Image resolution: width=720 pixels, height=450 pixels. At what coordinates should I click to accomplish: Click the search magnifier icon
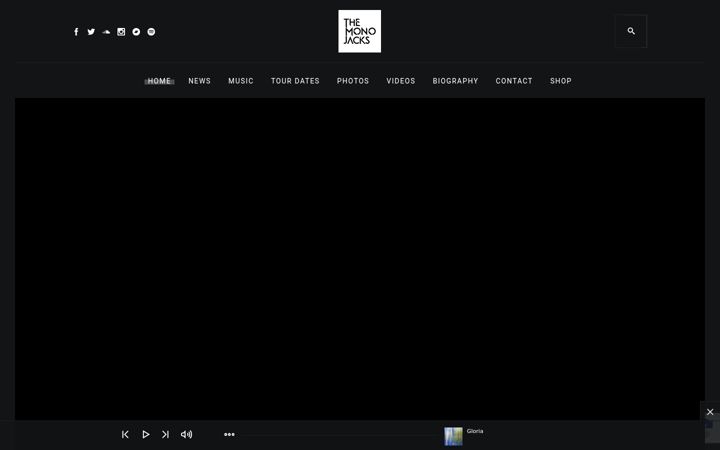[x=631, y=31]
